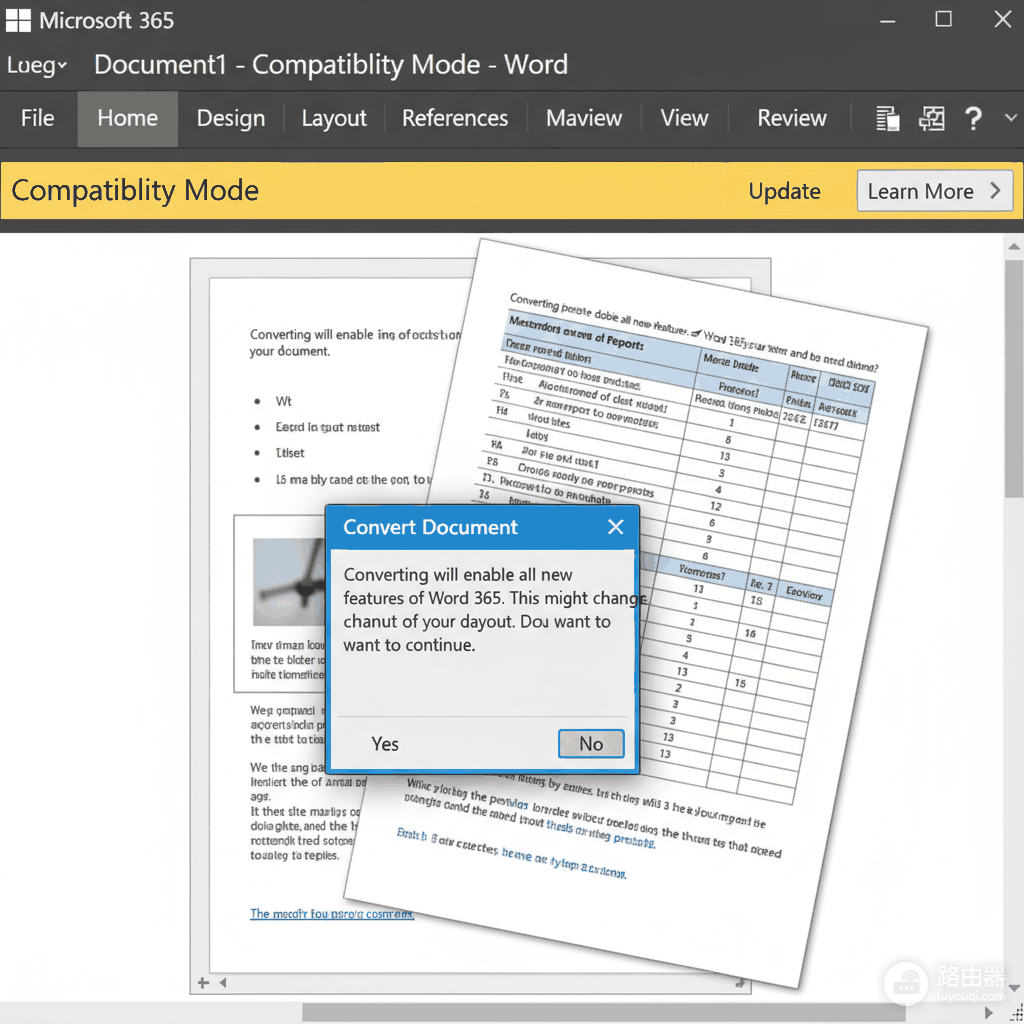Expand the ribbon options chevron
The height and width of the screenshot is (1024, 1024).
click(x=1010, y=118)
